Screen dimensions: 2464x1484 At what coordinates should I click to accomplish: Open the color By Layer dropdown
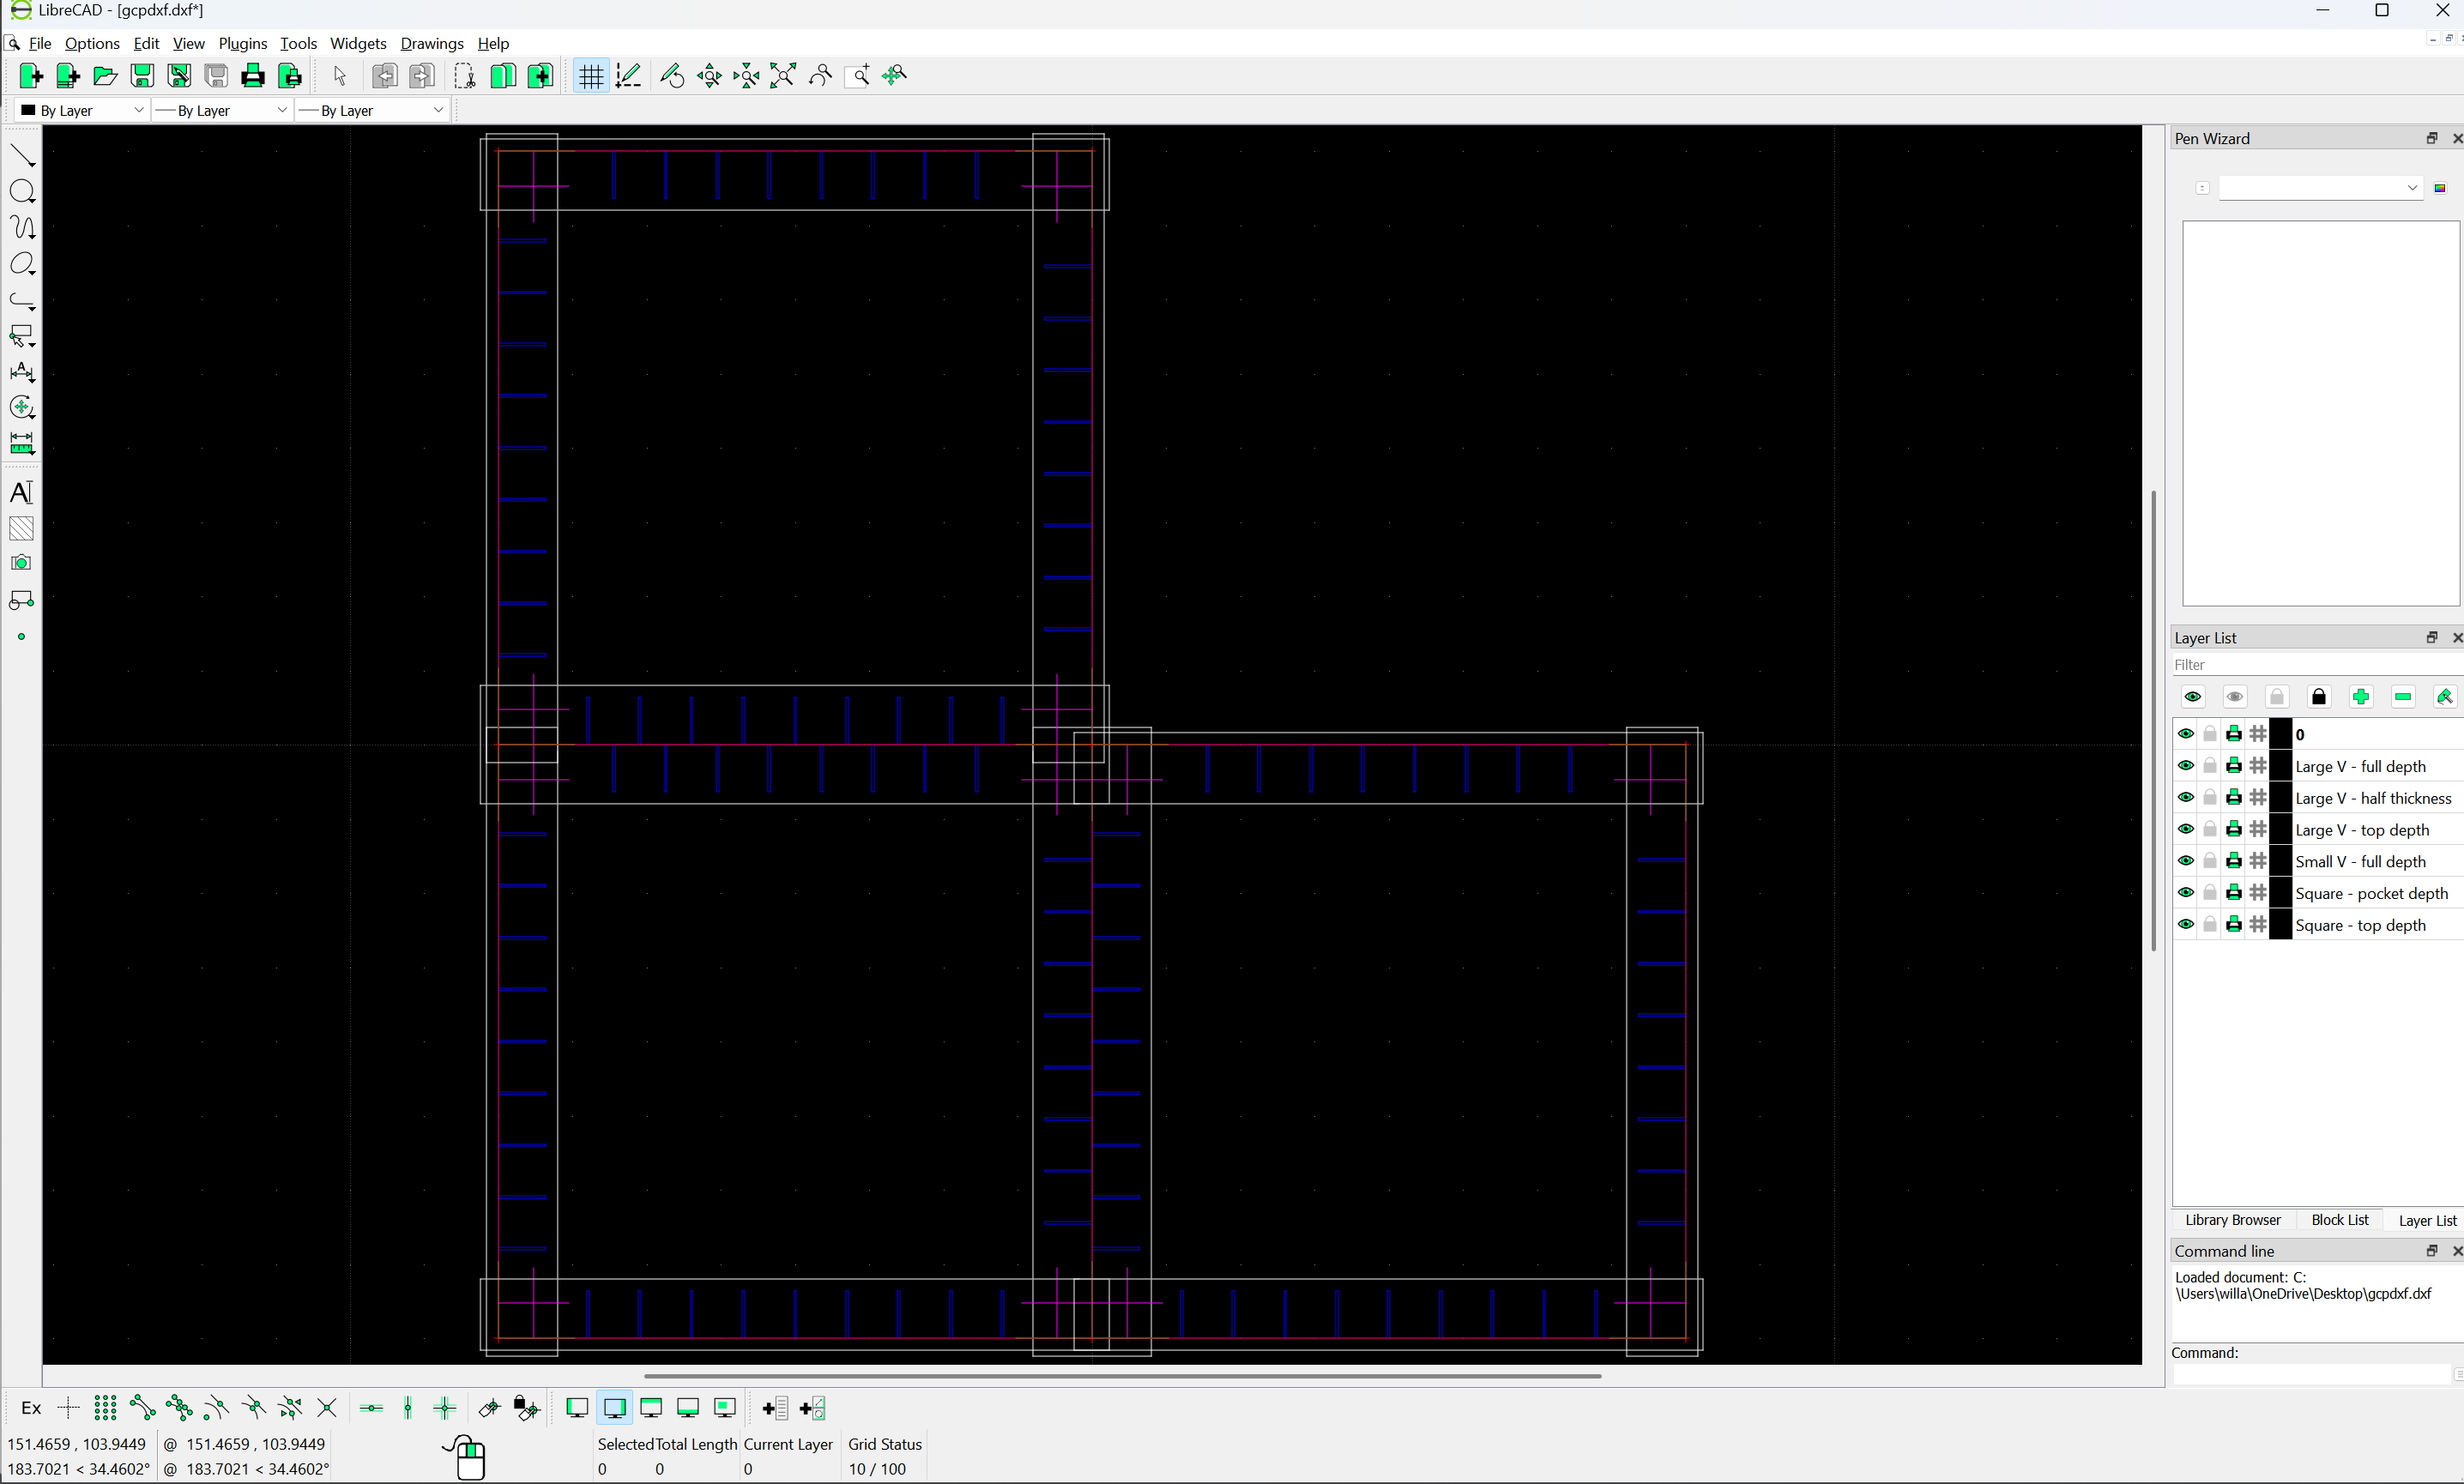pyautogui.click(x=82, y=110)
